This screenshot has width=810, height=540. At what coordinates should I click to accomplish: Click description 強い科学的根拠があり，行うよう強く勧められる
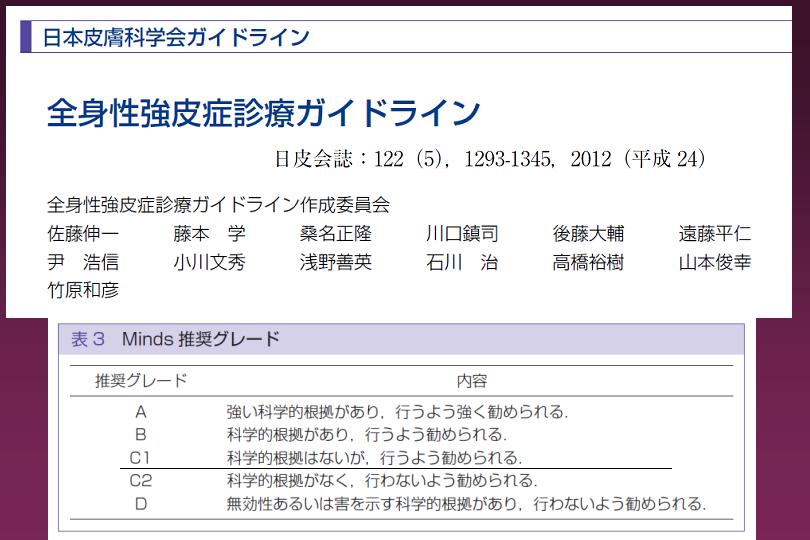[x=397, y=412]
